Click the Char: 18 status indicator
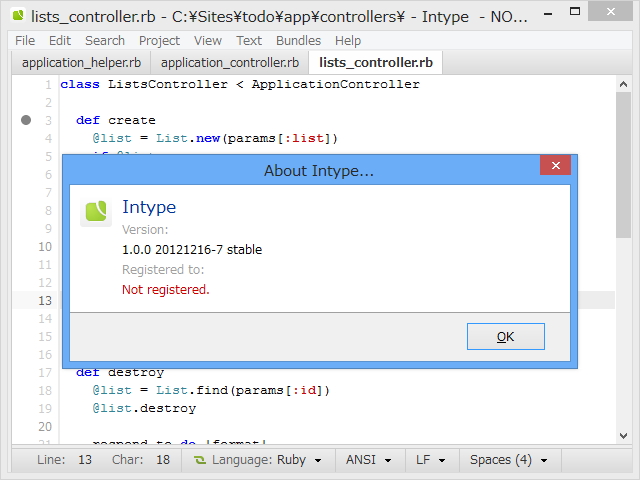This screenshot has width=640, height=480. pos(140,460)
